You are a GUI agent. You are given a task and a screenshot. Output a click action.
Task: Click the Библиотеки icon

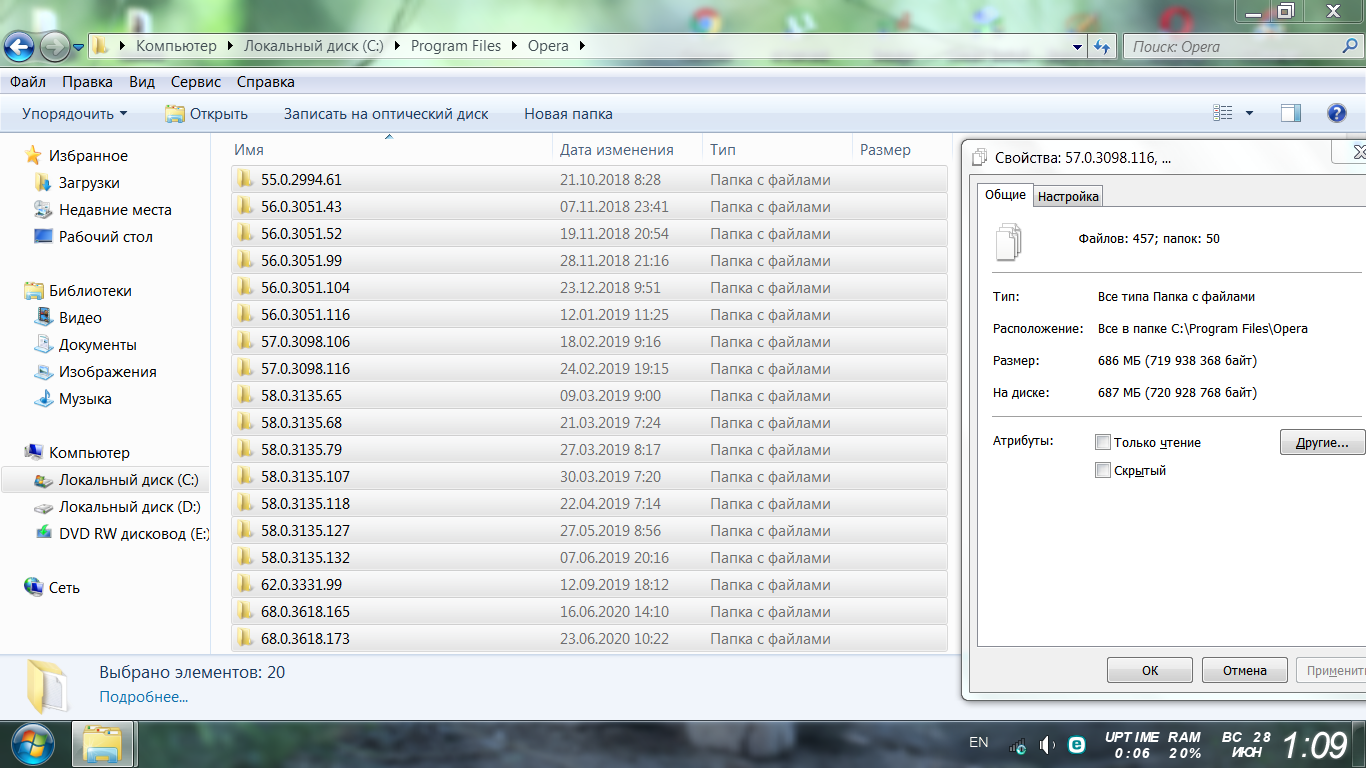(x=33, y=291)
